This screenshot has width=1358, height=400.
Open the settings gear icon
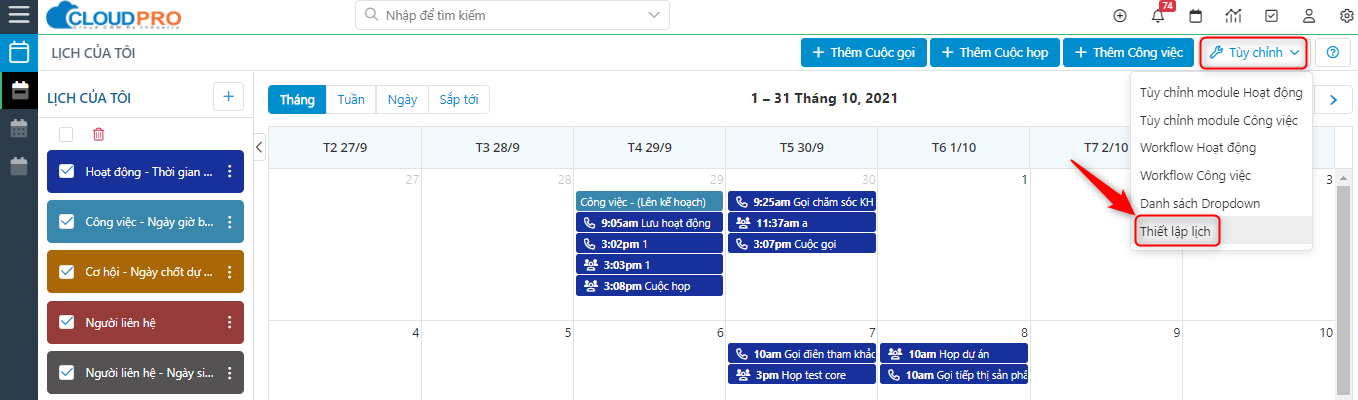tap(1345, 16)
